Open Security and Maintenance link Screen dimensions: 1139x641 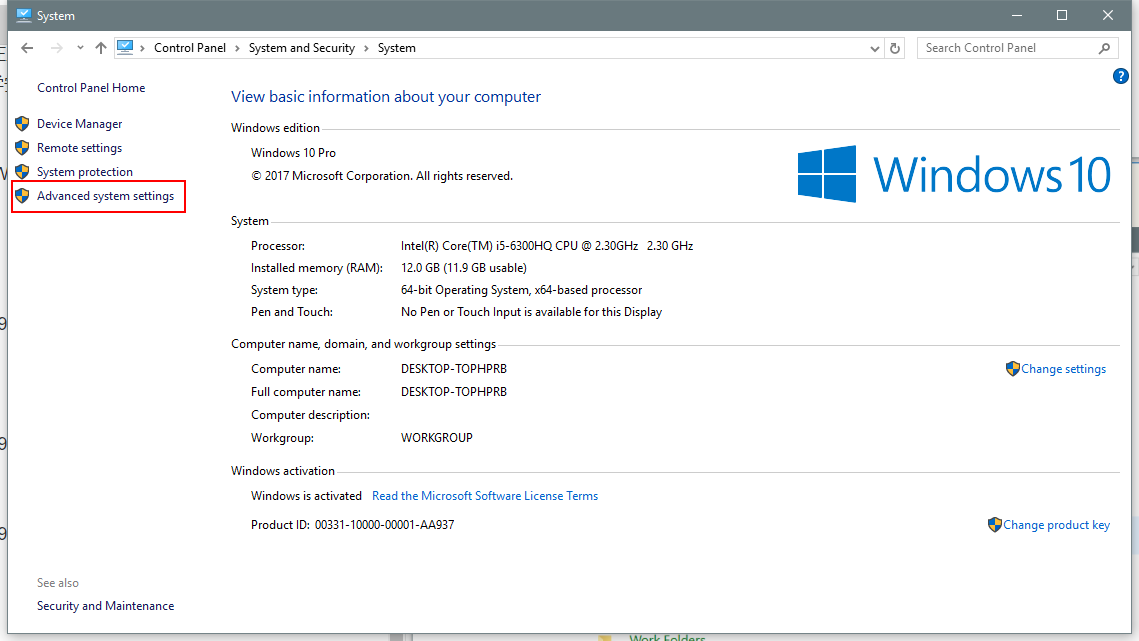[105, 606]
